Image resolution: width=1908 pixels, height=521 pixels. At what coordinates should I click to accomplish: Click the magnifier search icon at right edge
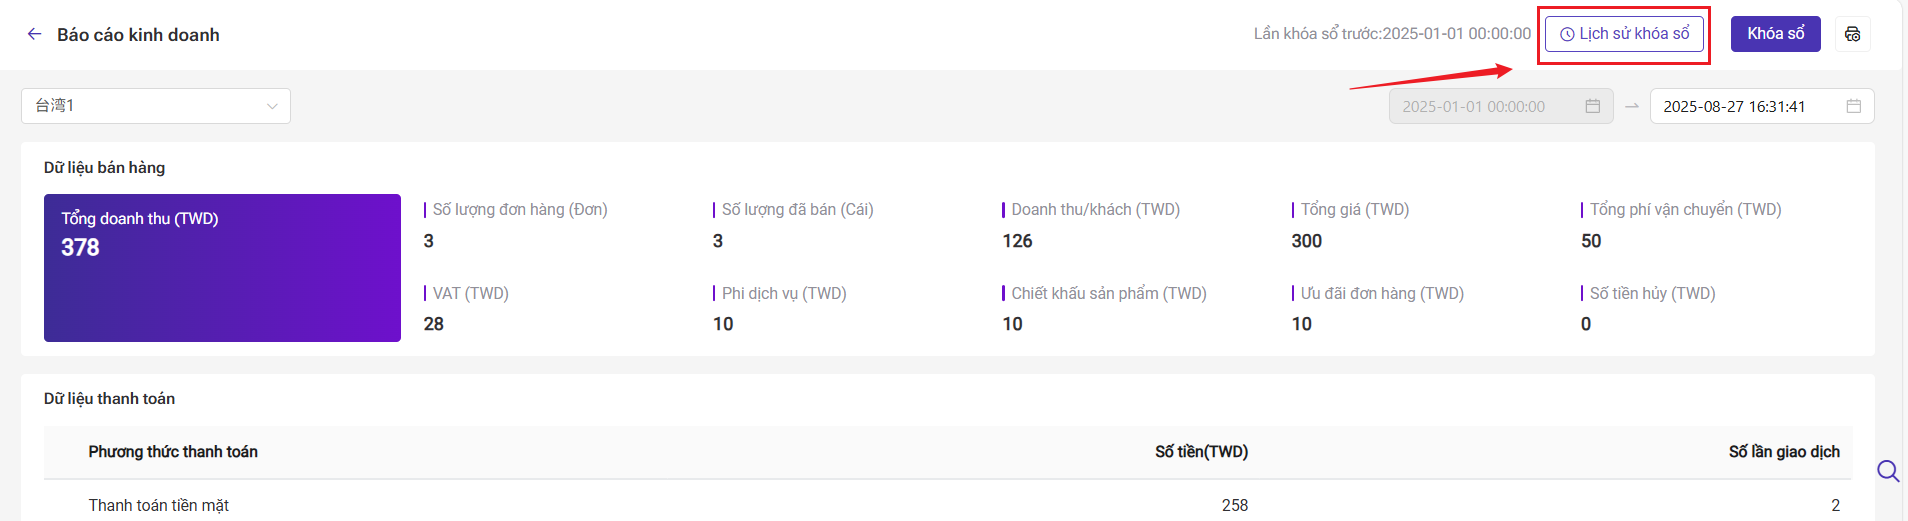(1888, 471)
